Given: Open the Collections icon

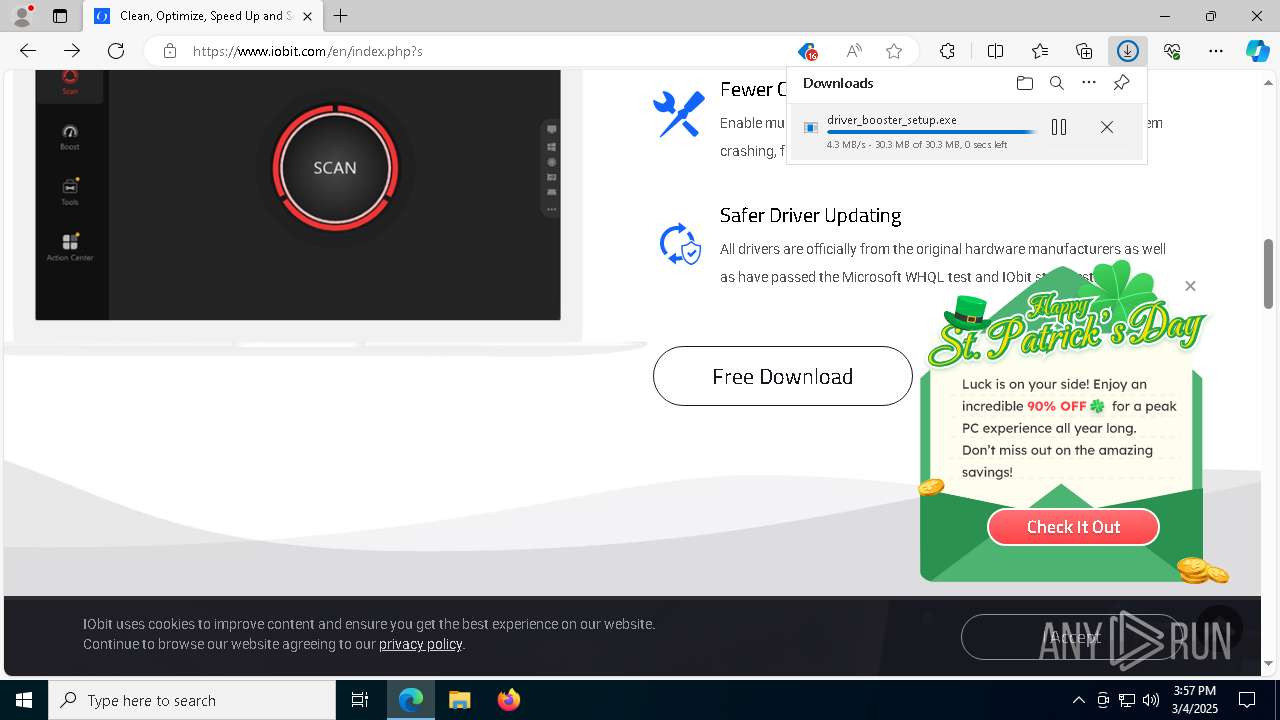Looking at the screenshot, I should [1084, 51].
